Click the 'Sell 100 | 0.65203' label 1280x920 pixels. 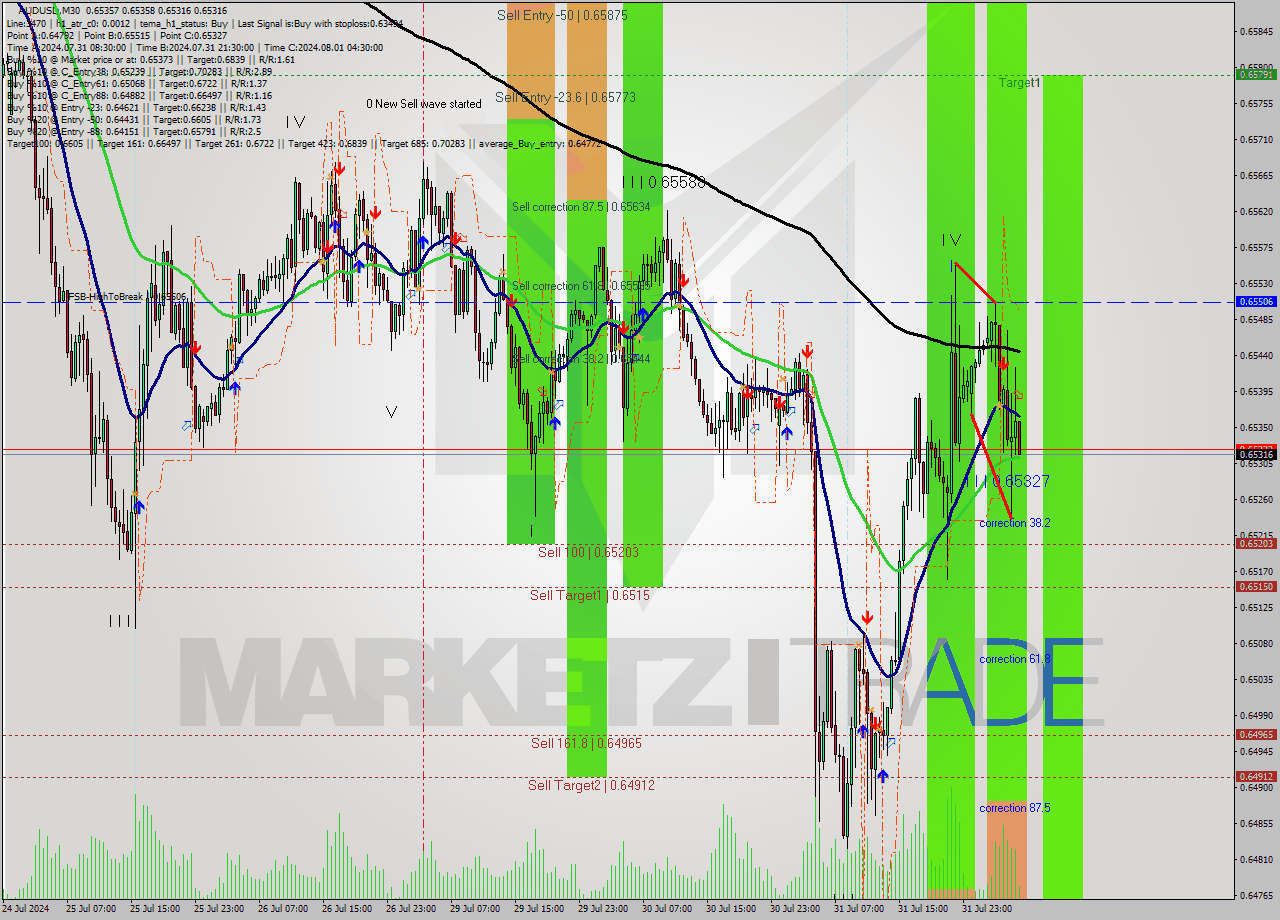[588, 552]
